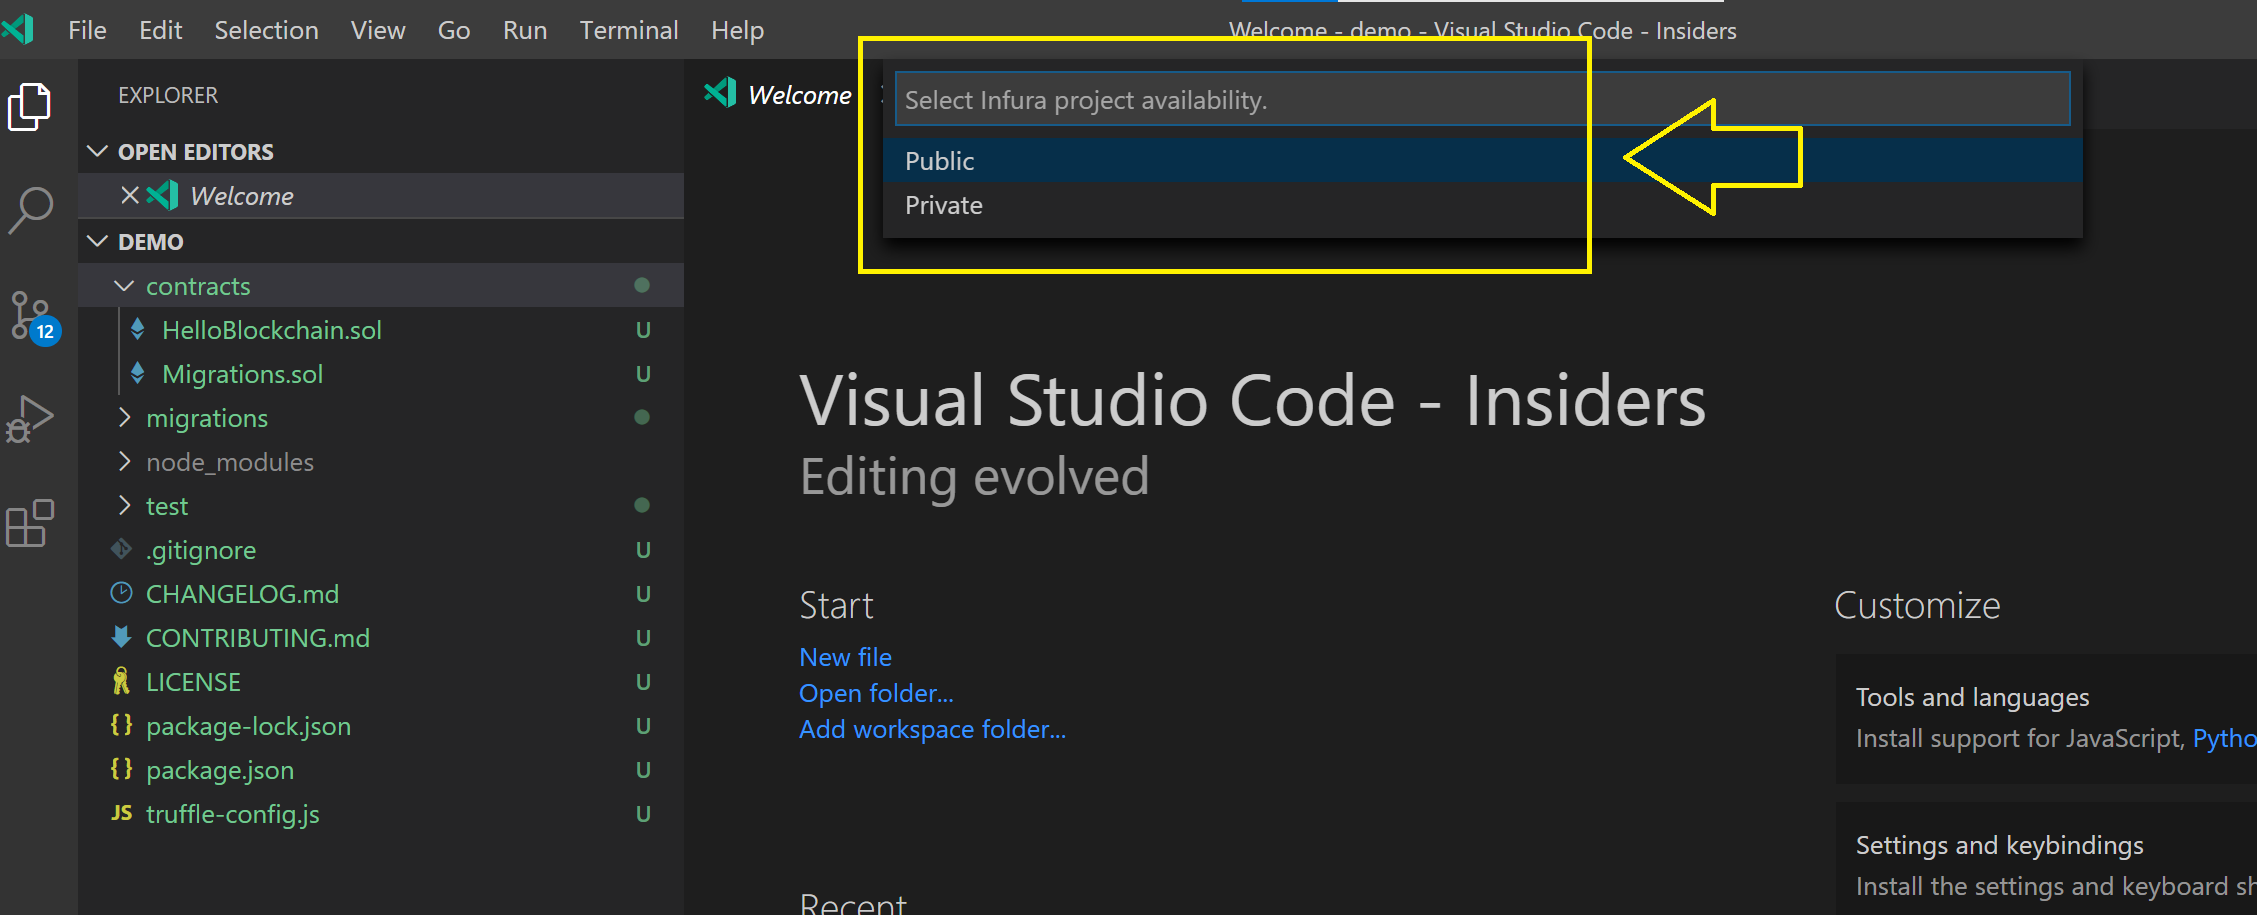This screenshot has width=2257, height=915.
Task: Click the VS Code icon on Welcome tab
Action: pos(720,93)
